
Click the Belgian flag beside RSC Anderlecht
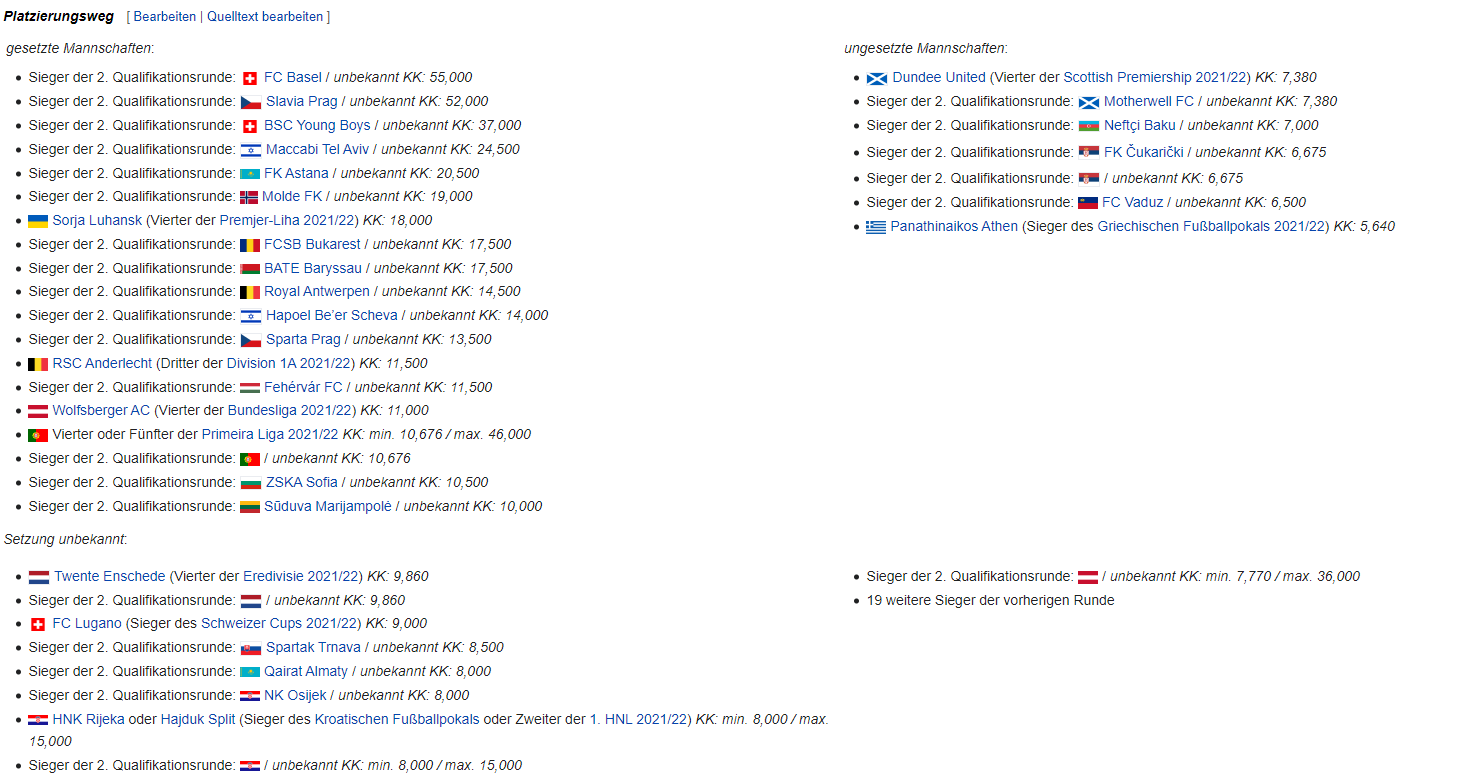[38, 364]
